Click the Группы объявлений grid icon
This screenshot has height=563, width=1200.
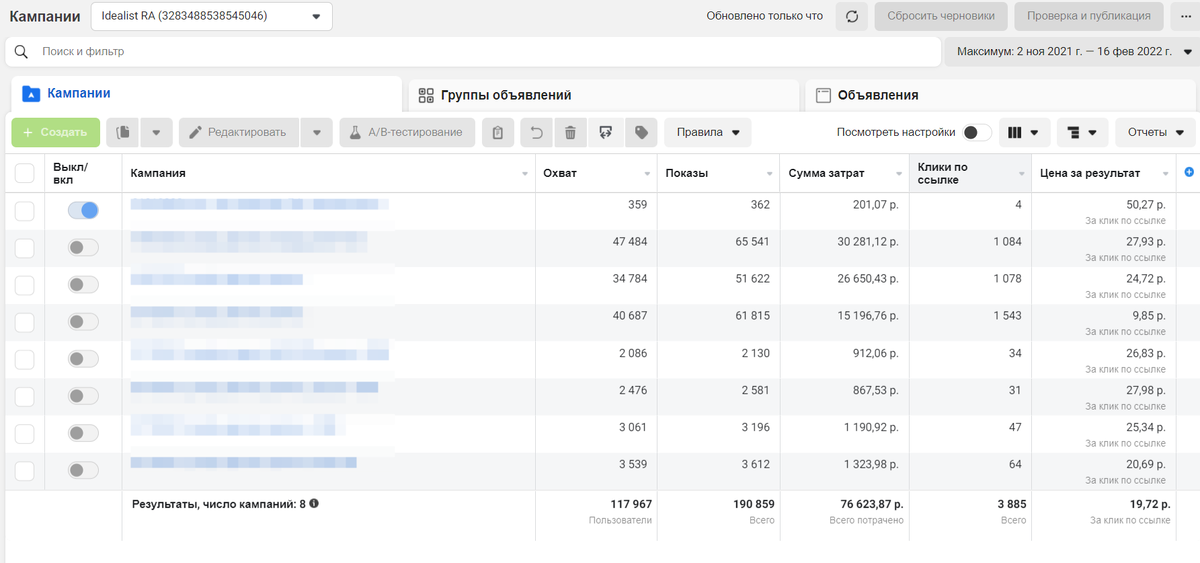pyautogui.click(x=426, y=95)
